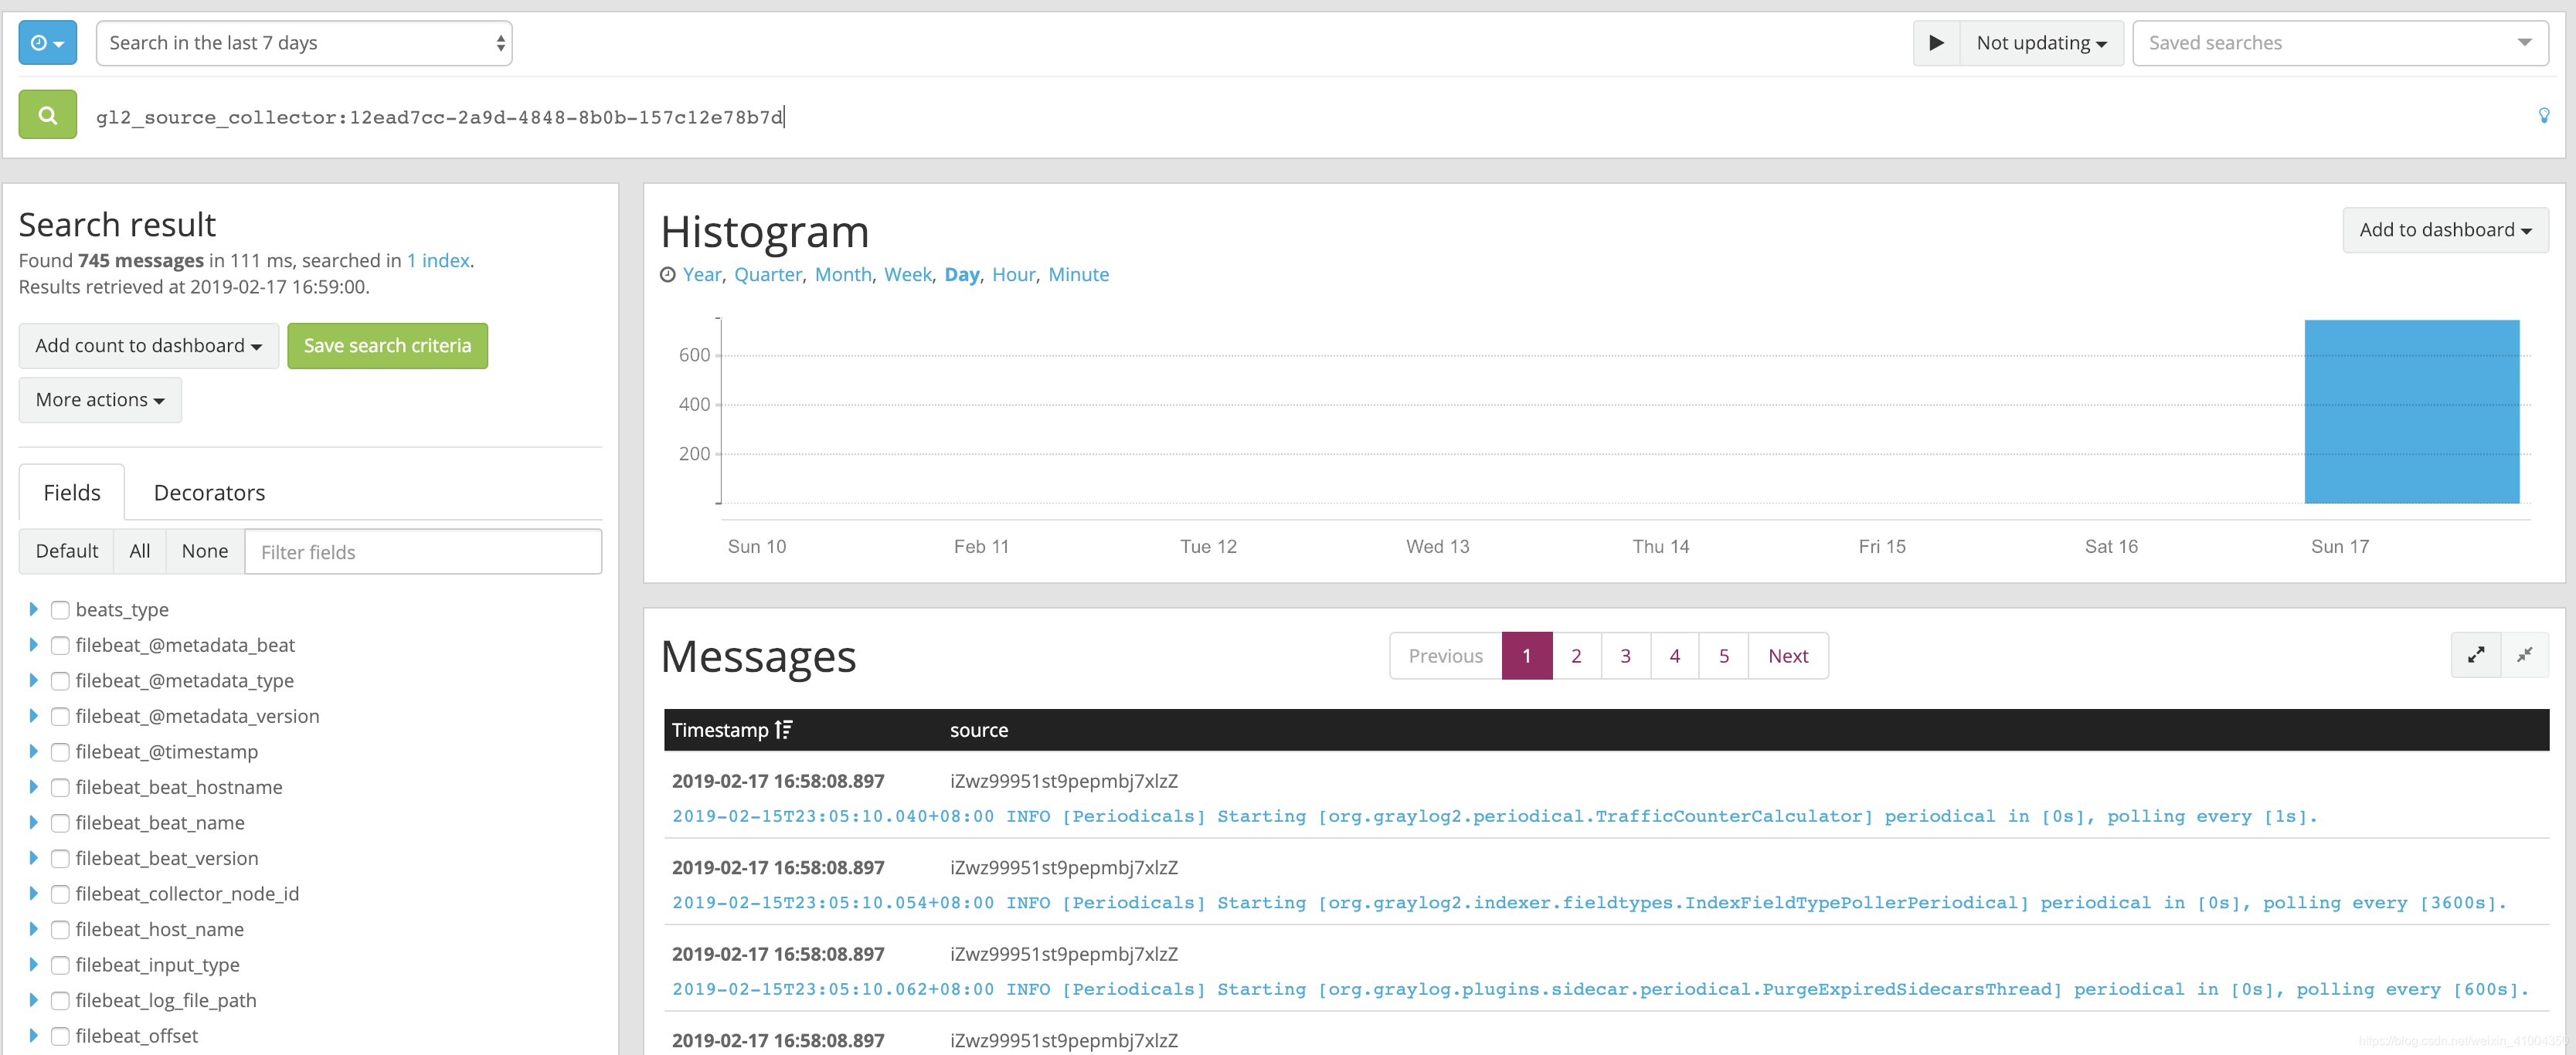The image size is (2576, 1055).
Task: Click into the Filter fields input
Action: pos(422,552)
